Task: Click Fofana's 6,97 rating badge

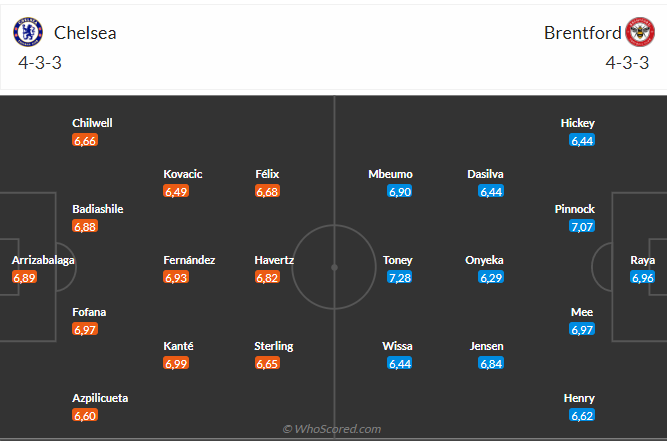Action: pyautogui.click(x=85, y=329)
